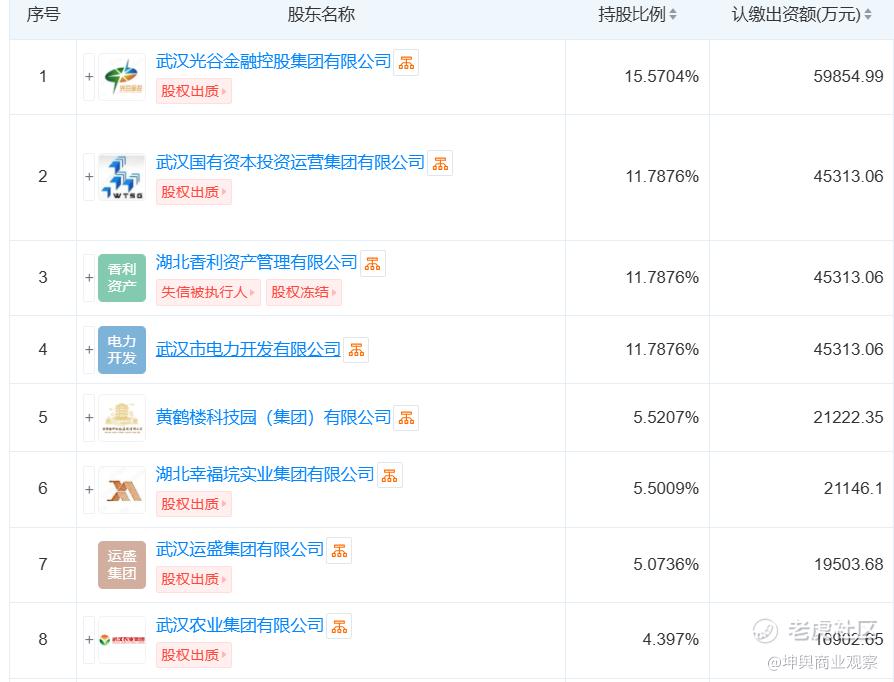
Task: Open equity structure icon for 湖北香利资产管理有限公司
Action: click(373, 264)
